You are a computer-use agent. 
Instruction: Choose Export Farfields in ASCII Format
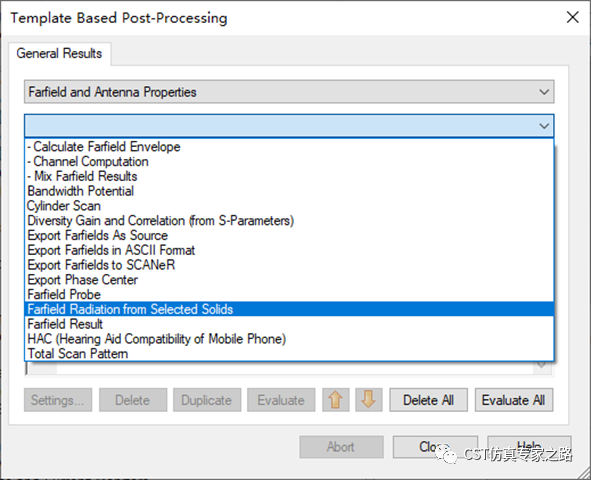(x=289, y=250)
